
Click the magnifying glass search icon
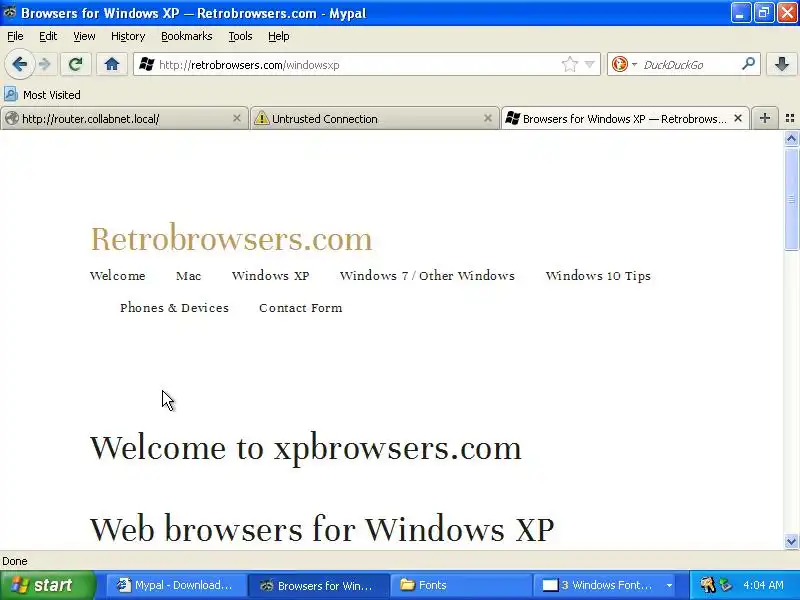coord(748,64)
